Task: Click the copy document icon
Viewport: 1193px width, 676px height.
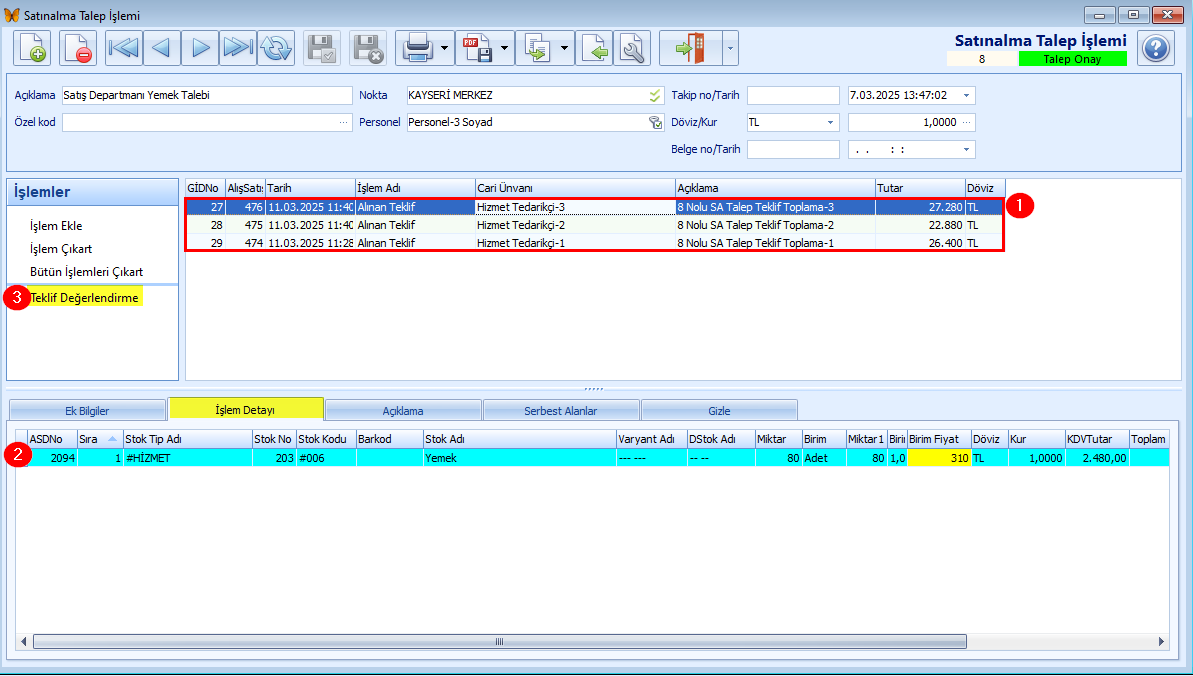Action: 536,49
